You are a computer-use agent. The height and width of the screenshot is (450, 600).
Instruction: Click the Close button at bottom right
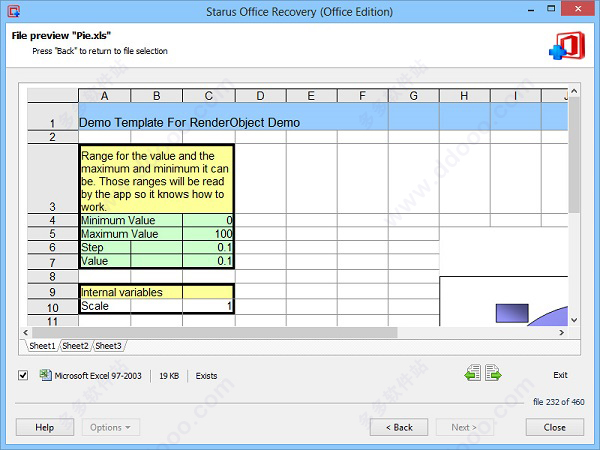(x=555, y=427)
